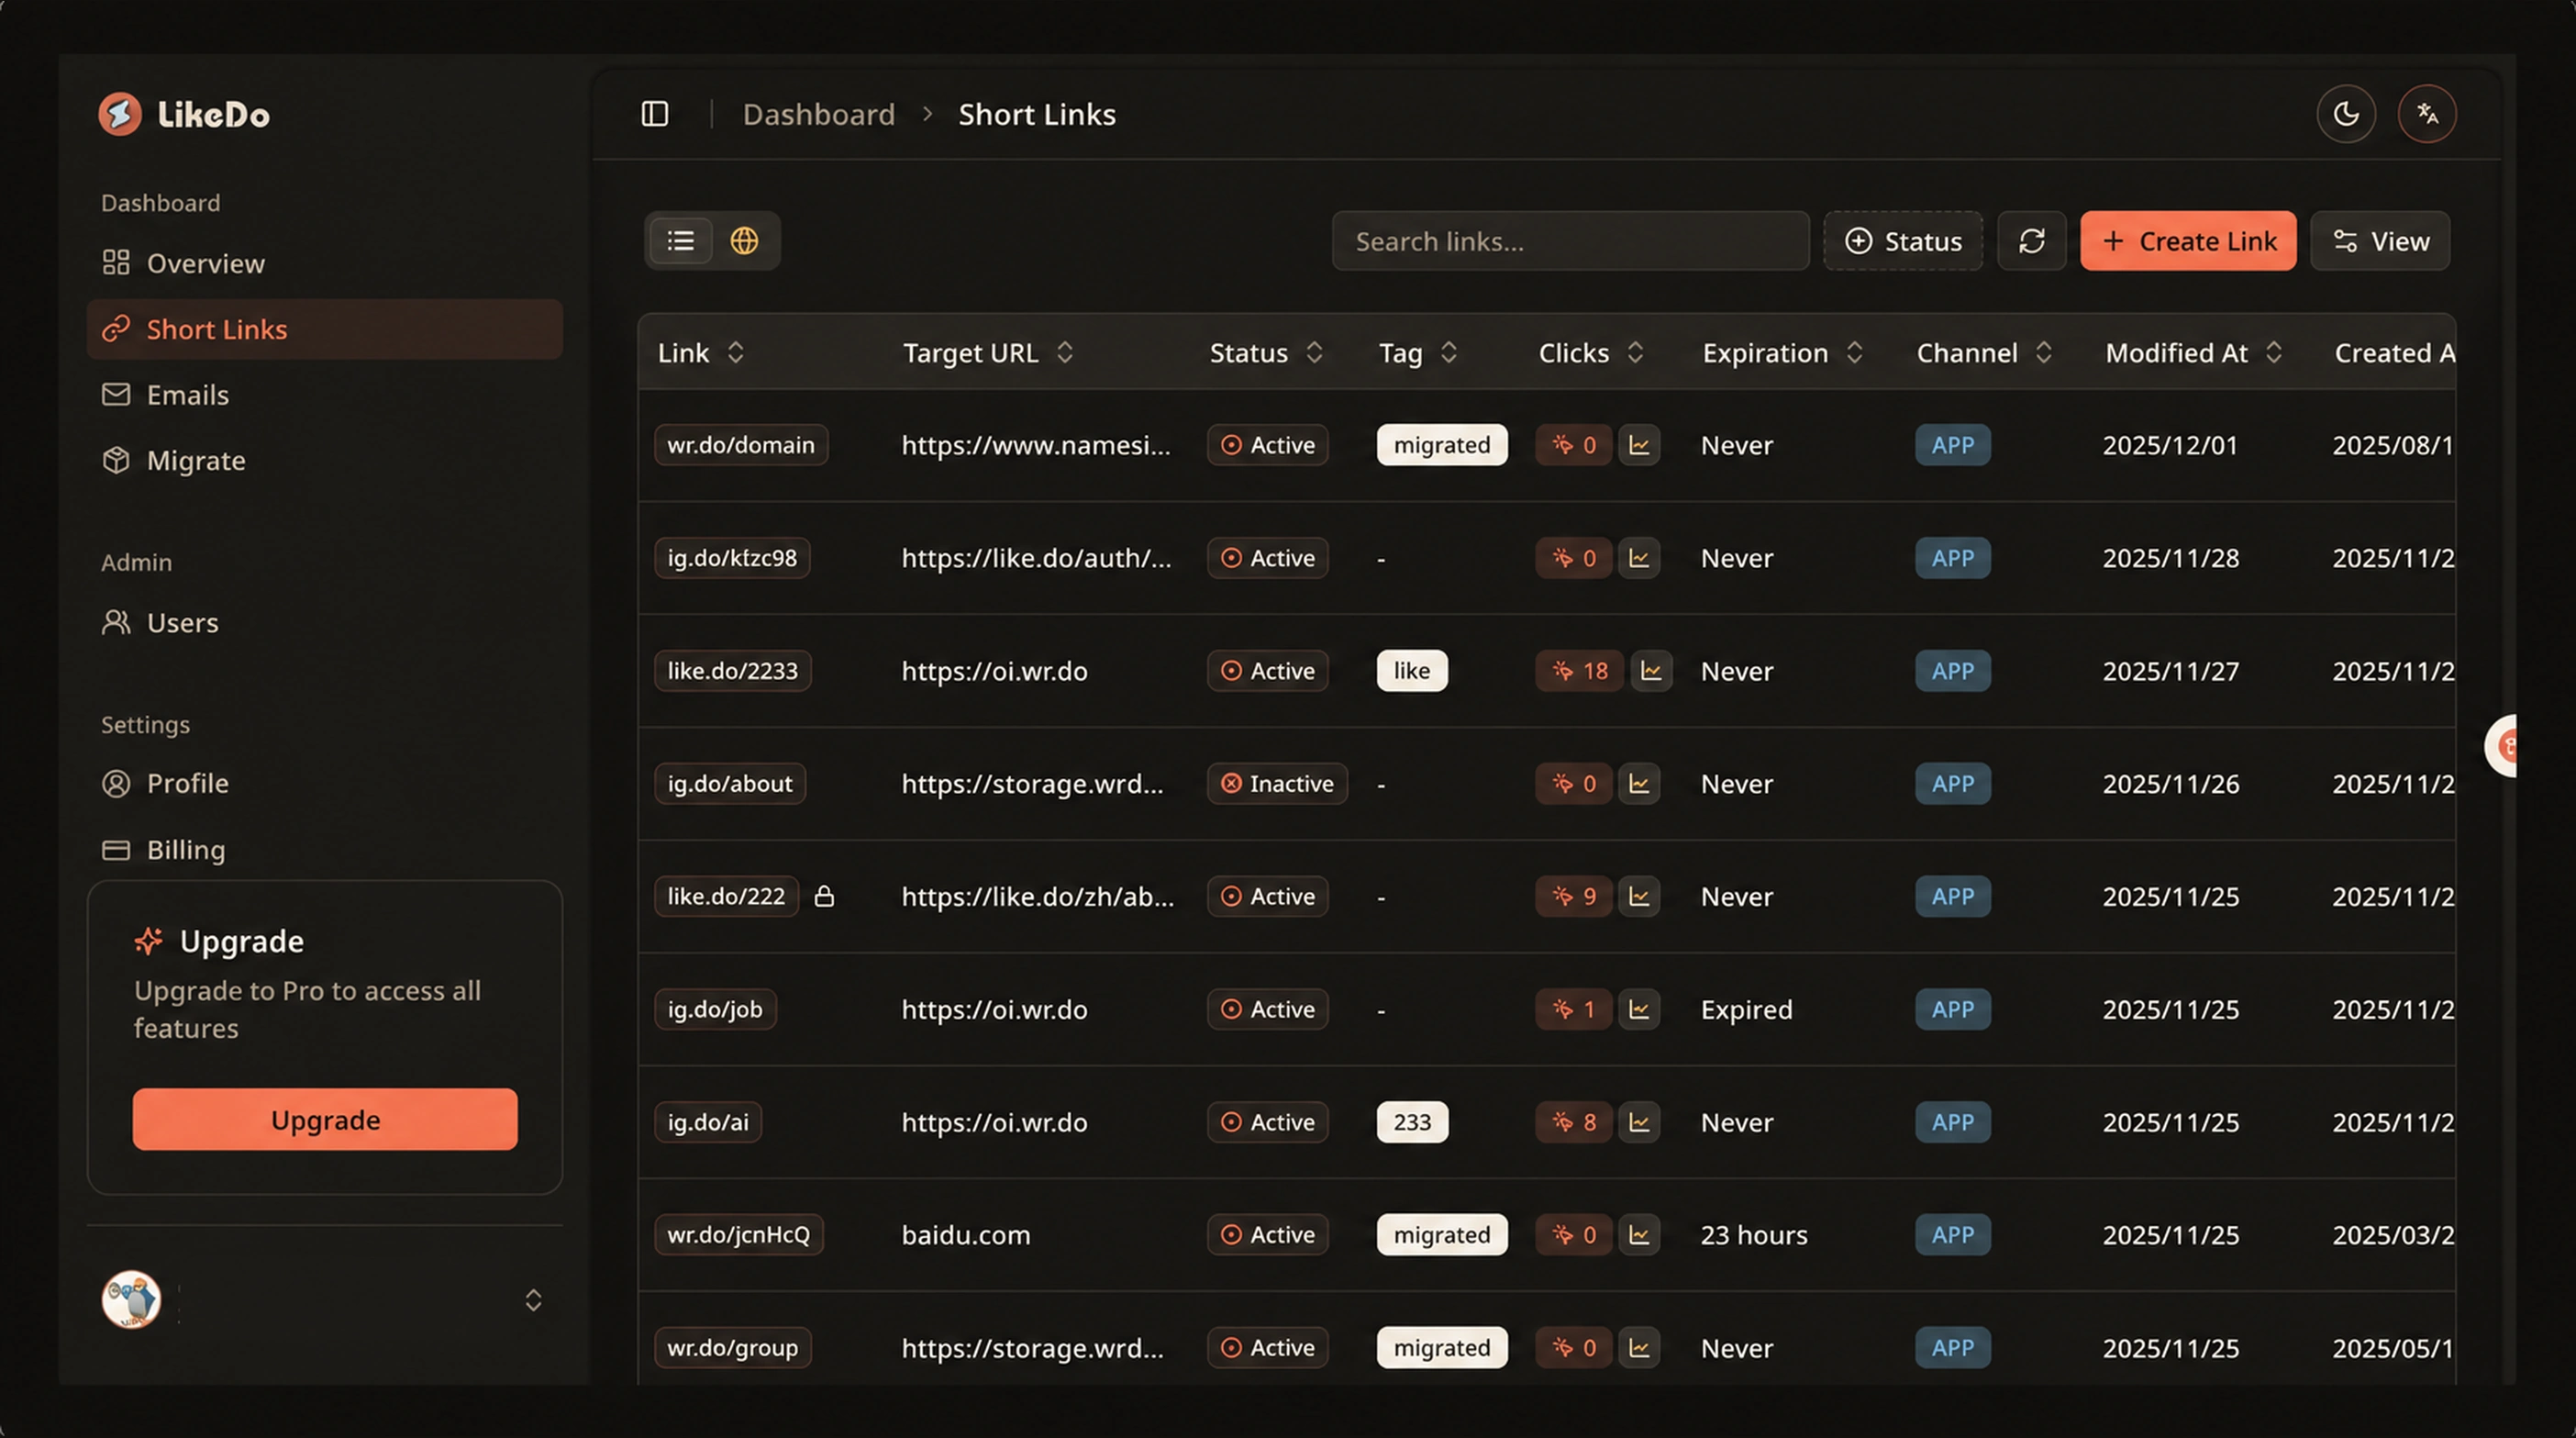Click the user avatar in the sidebar
Screen dimensions: 2576x1438
(131, 1300)
